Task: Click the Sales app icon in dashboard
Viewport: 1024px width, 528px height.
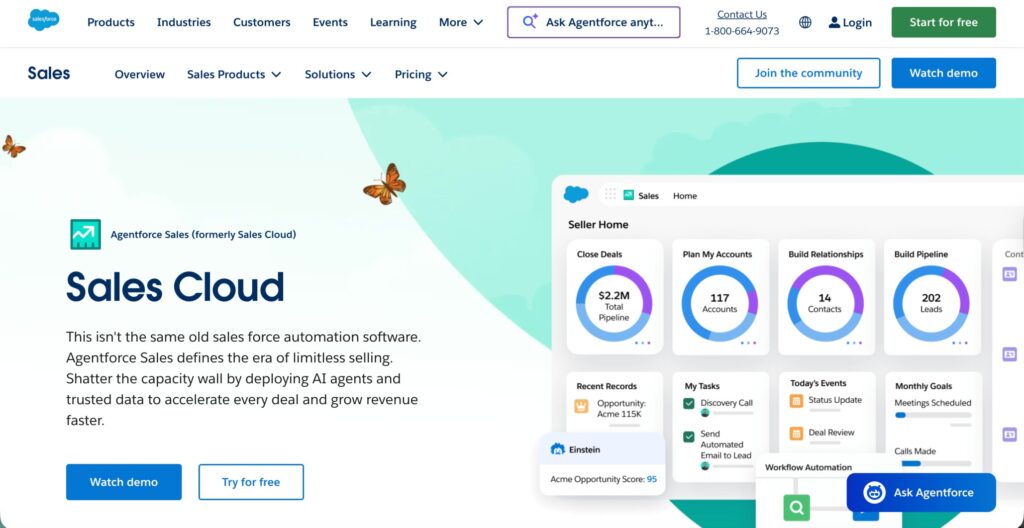Action: [x=628, y=195]
